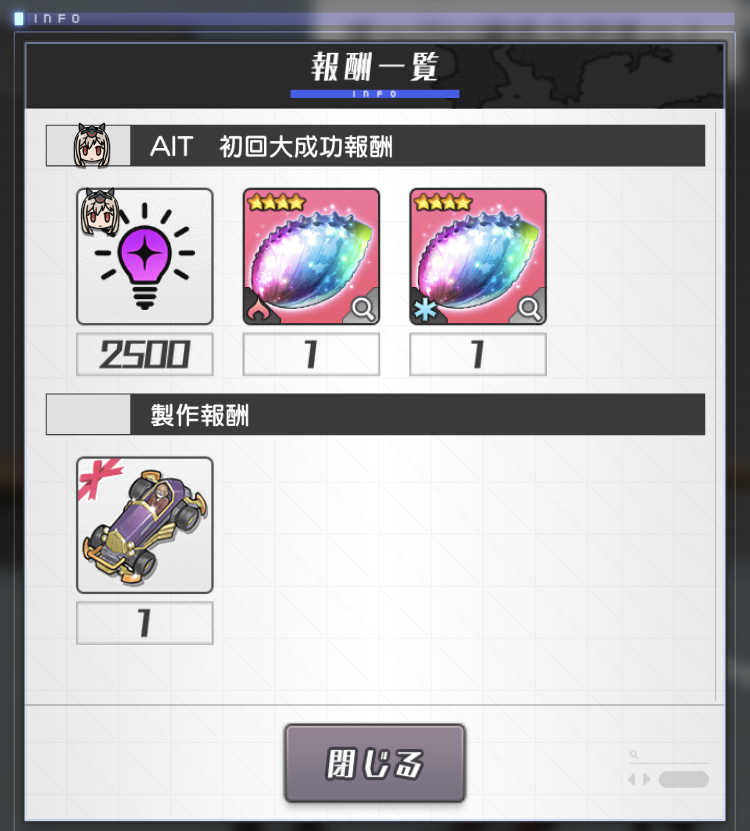The width and height of the screenshot is (750, 831).
Task: Click the 製作報酬 section header
Action: coord(375,414)
